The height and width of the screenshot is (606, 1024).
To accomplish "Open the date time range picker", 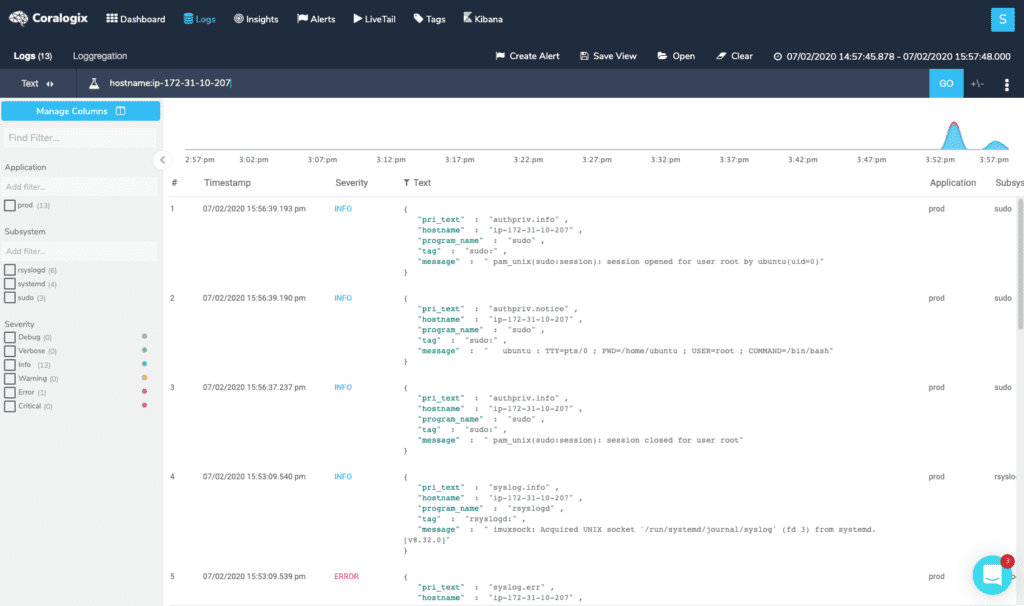I will point(891,56).
